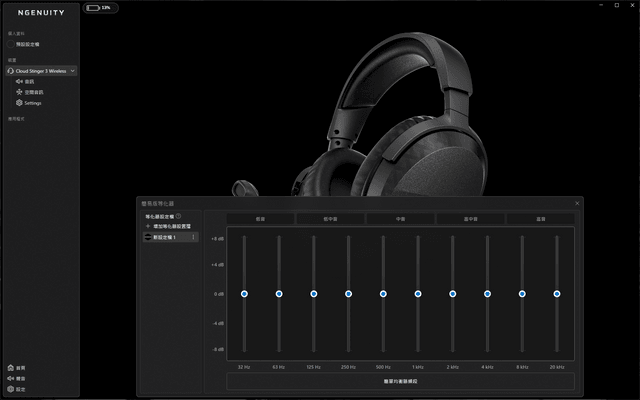Click the 250 Hz slider handle
The width and height of the screenshot is (640, 400).
click(348, 294)
